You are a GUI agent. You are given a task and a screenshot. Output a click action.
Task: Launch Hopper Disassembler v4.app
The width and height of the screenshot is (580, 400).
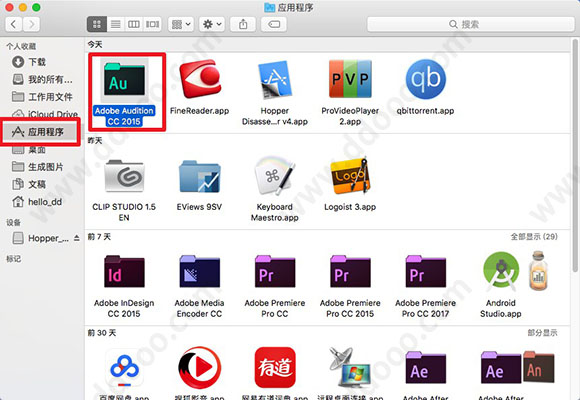(275, 80)
